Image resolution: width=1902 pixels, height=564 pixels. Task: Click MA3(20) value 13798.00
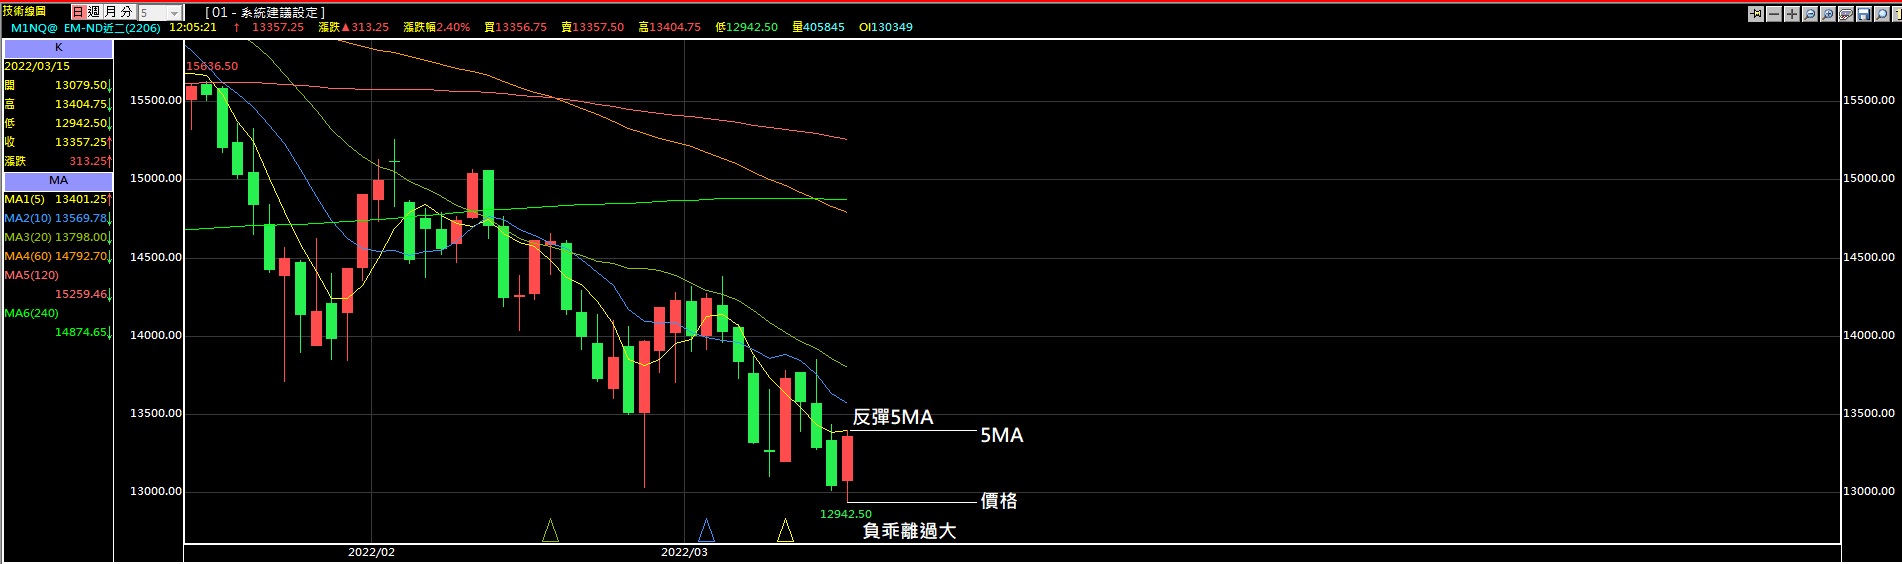coord(81,237)
